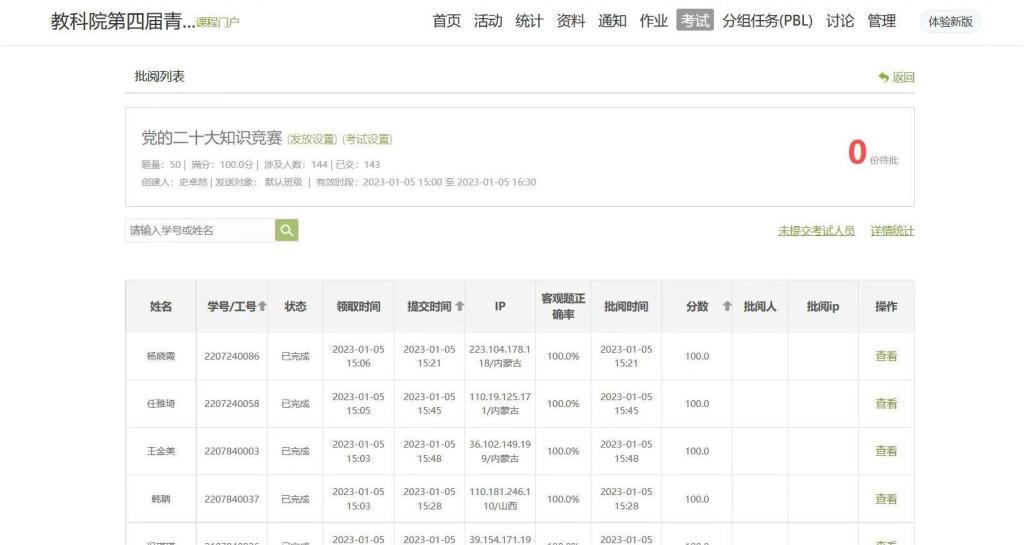The image size is (1024, 545).
Task: Sort by 提交时间 column arrow
Action: (x=460, y=307)
